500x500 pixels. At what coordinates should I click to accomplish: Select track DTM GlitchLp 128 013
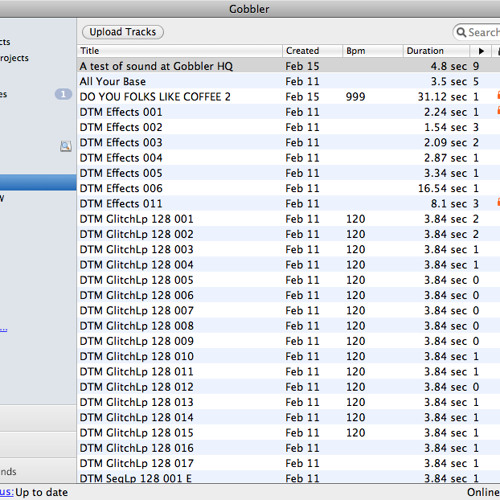288,402
